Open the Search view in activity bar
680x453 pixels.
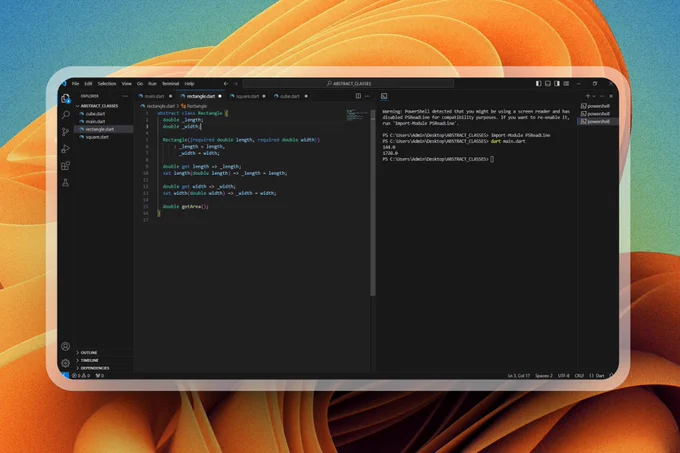click(x=65, y=114)
